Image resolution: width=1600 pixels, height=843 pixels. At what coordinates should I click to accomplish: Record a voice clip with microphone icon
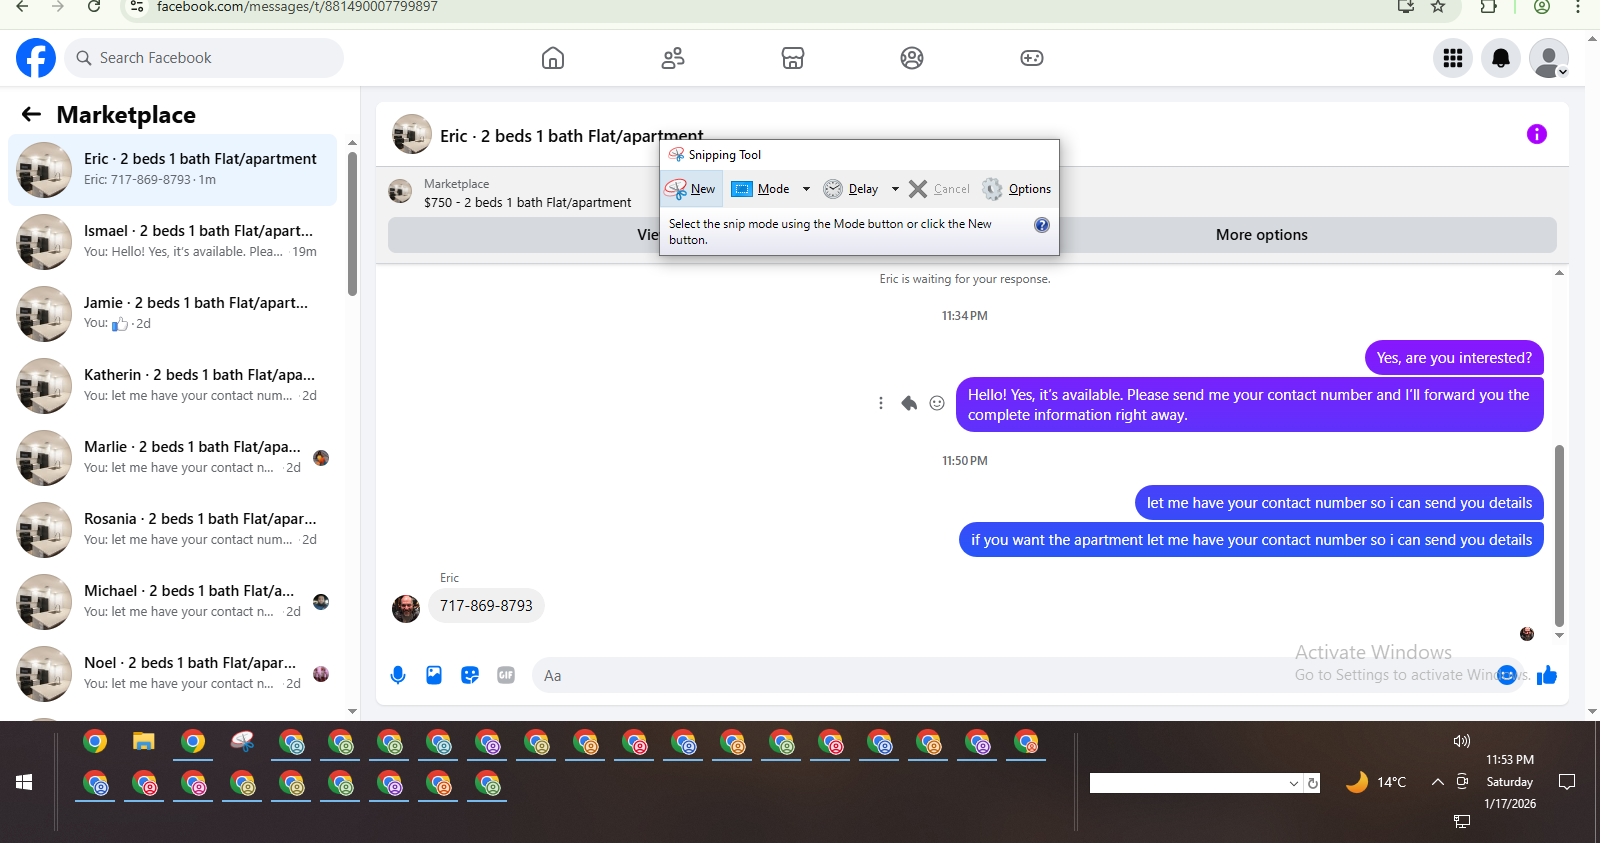click(398, 675)
